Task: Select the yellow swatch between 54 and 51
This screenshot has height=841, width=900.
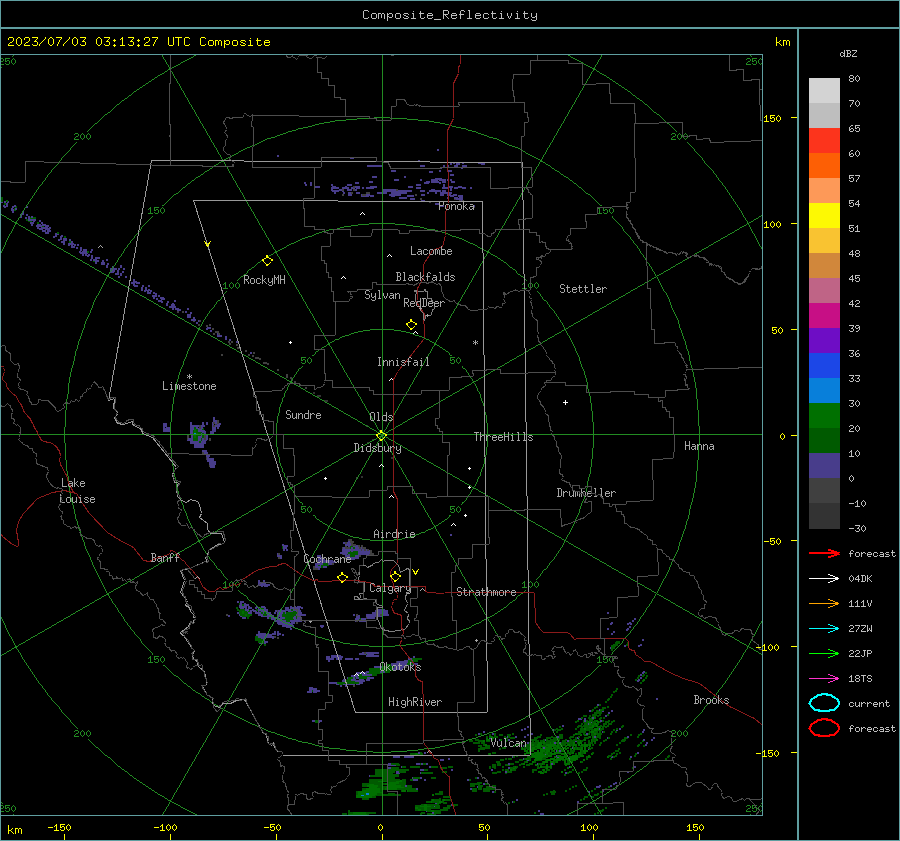Action: (x=824, y=216)
